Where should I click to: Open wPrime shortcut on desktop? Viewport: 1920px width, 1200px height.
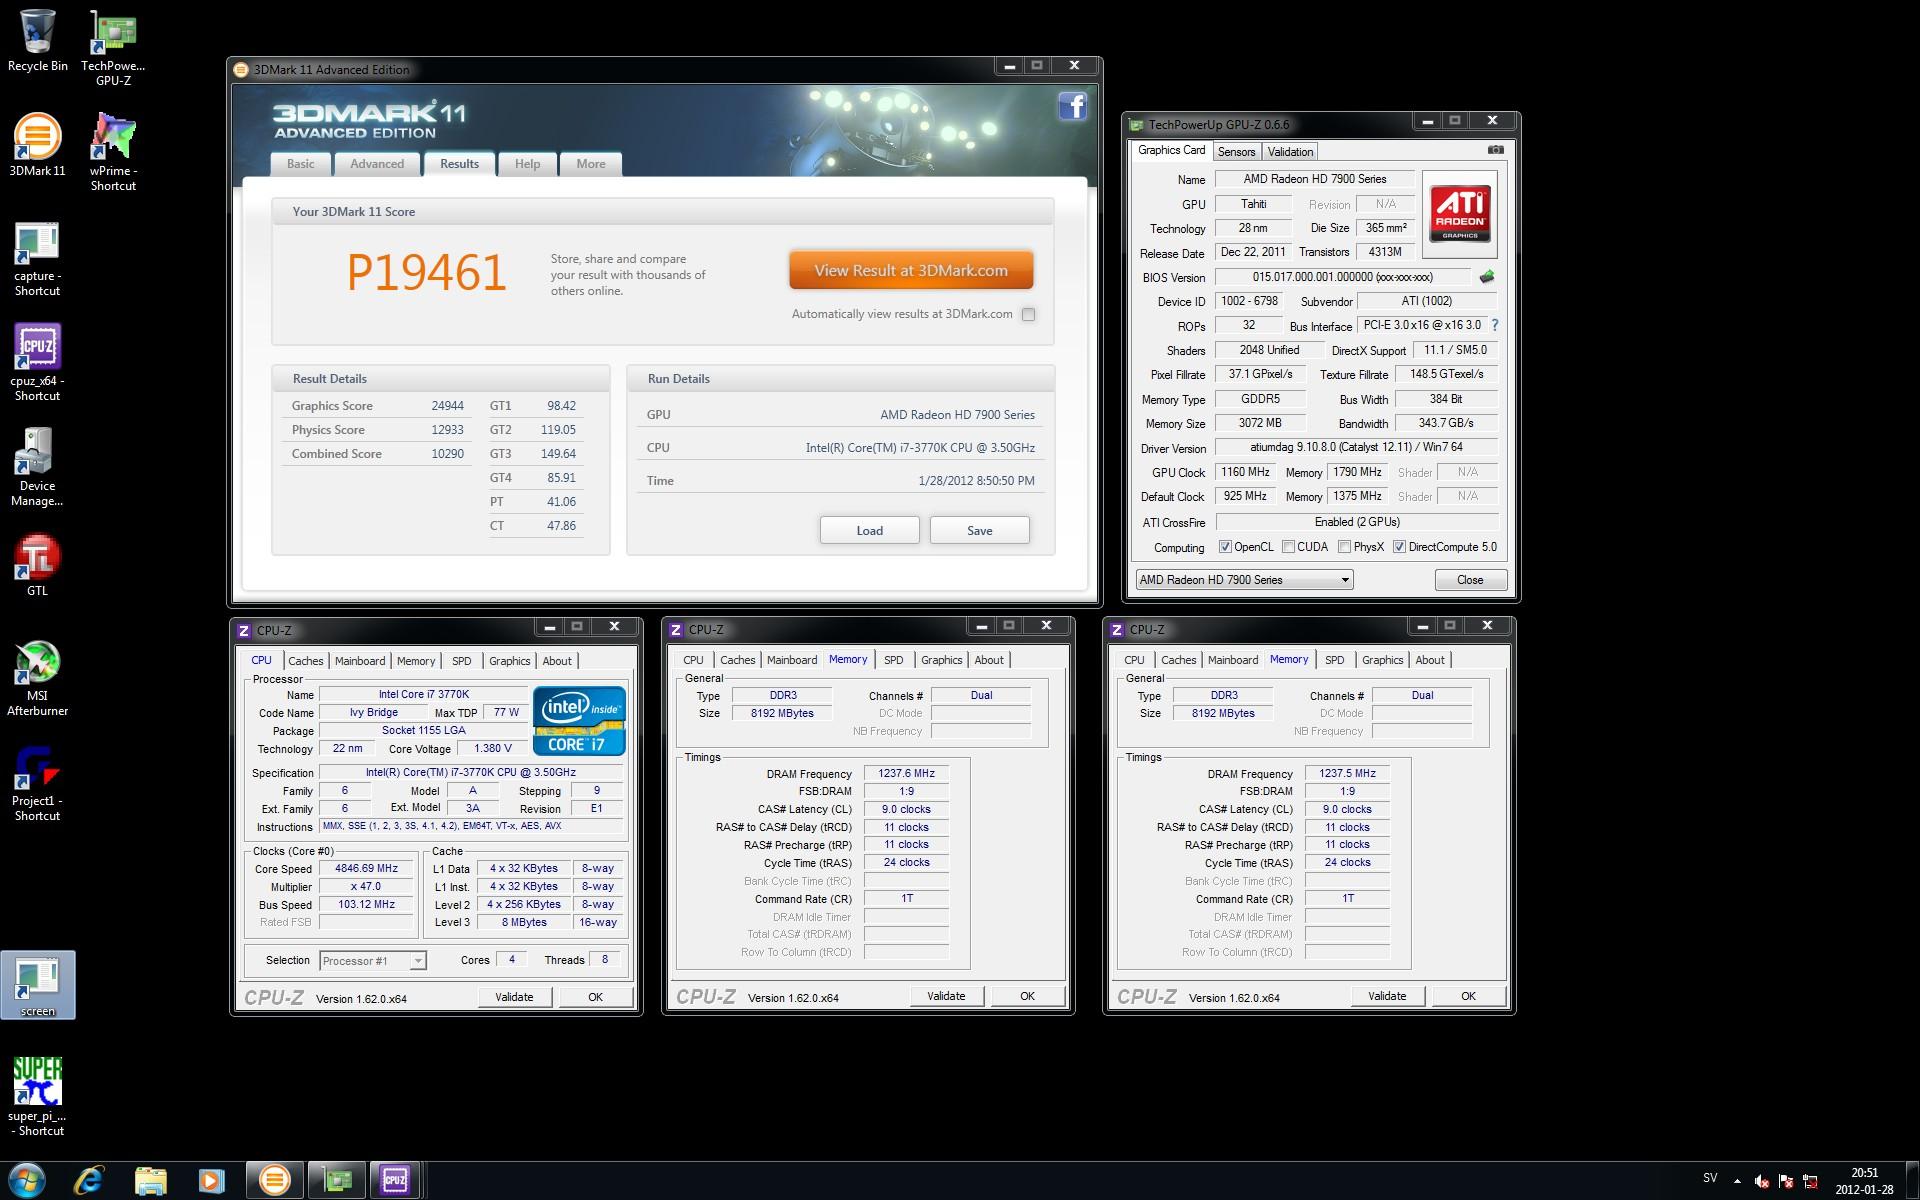point(113,152)
